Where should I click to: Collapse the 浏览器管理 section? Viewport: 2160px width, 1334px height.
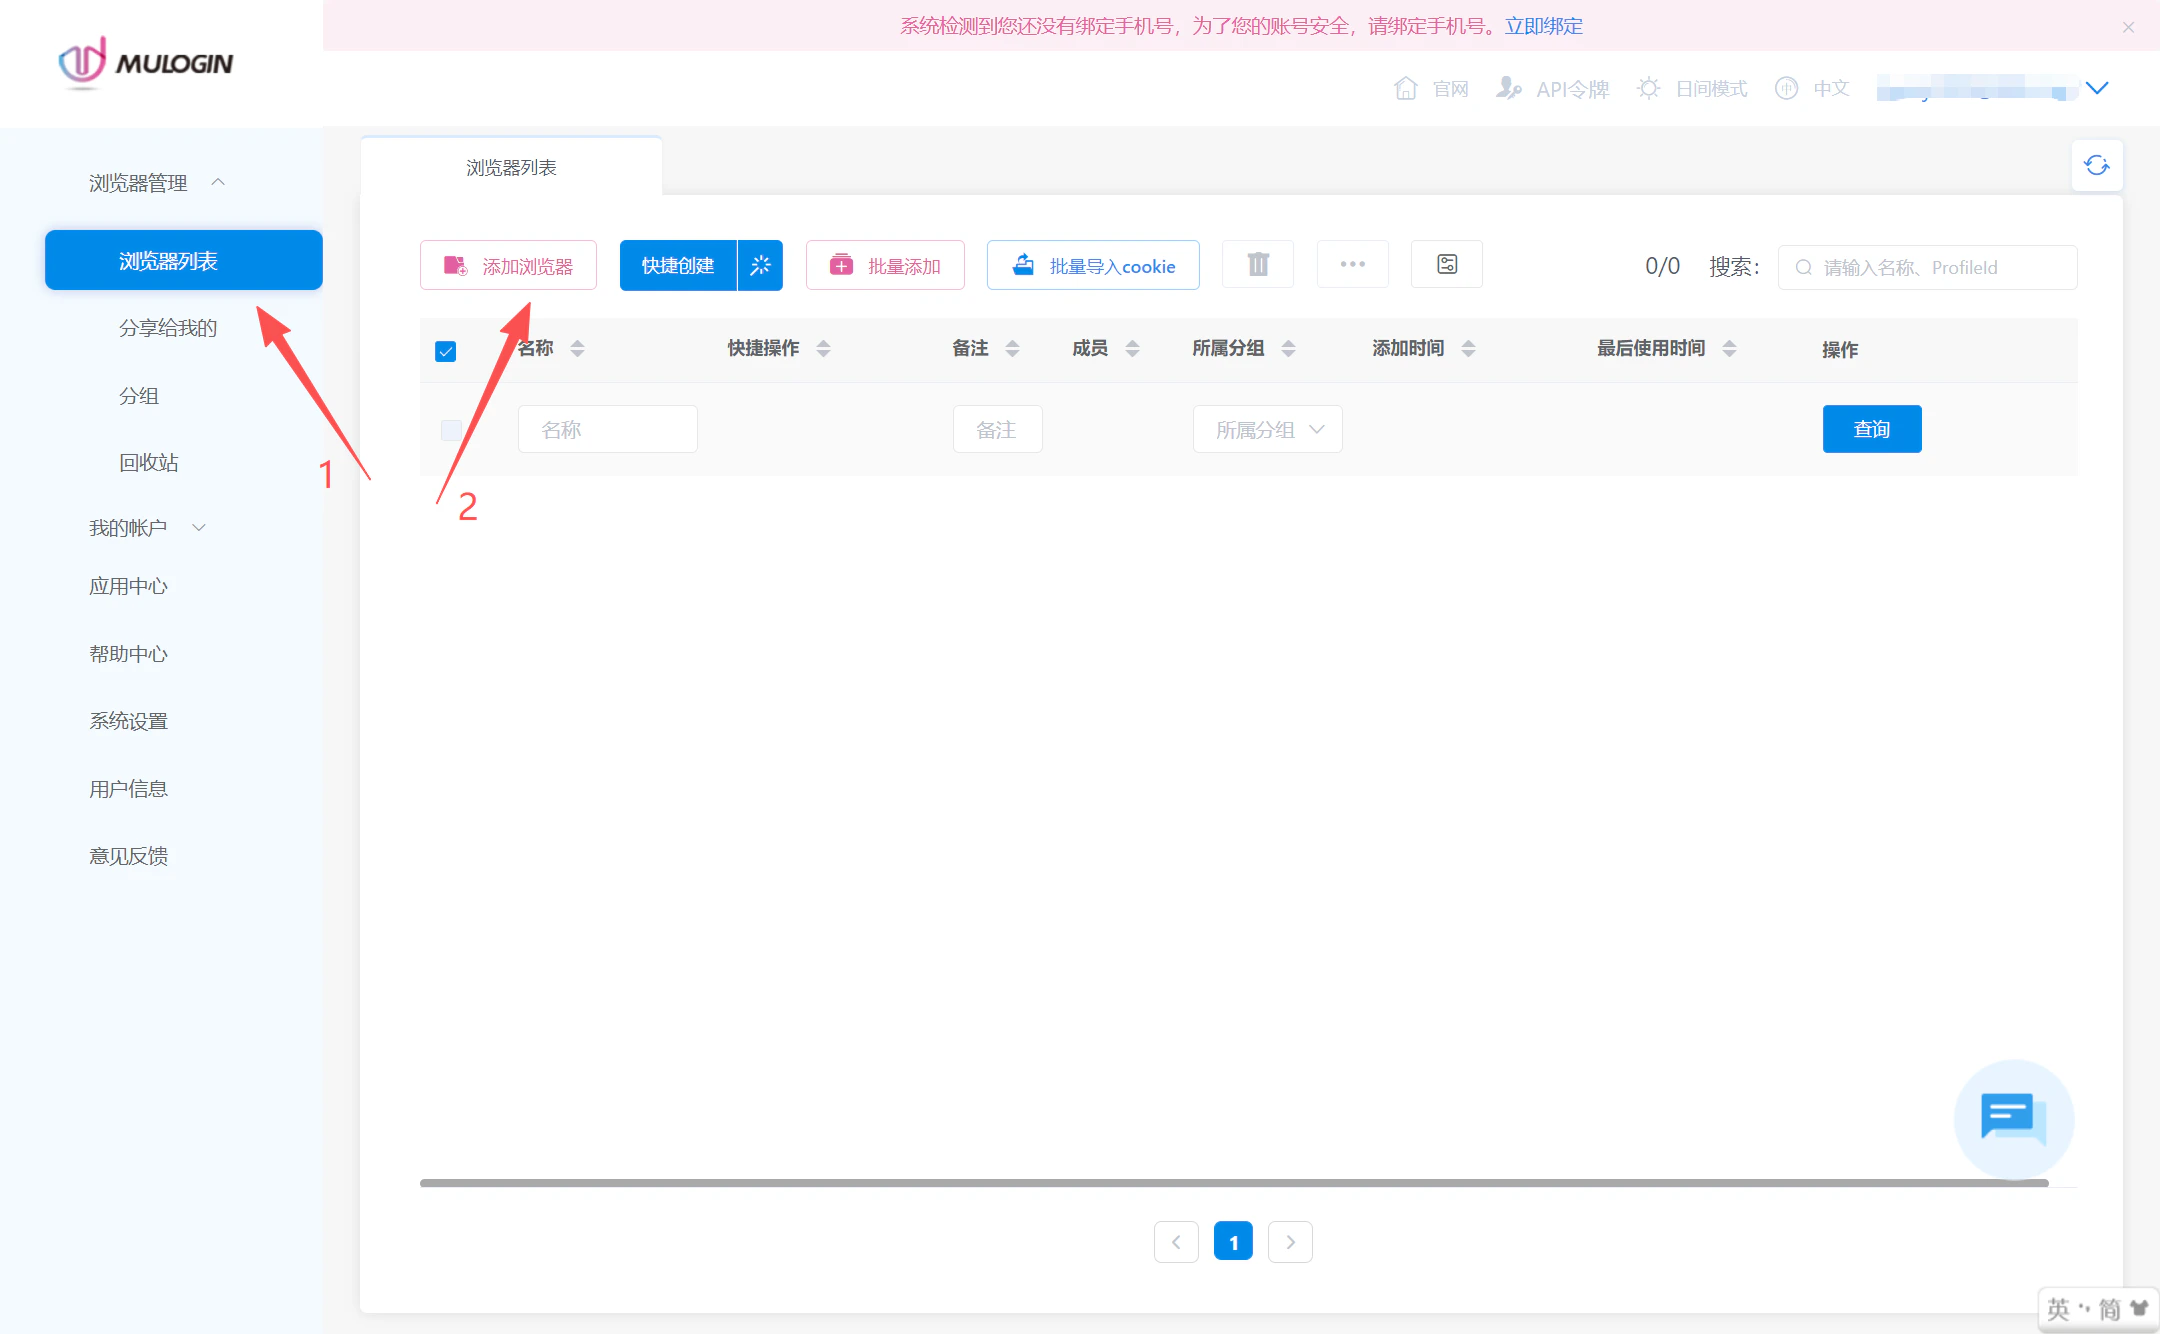tap(219, 182)
